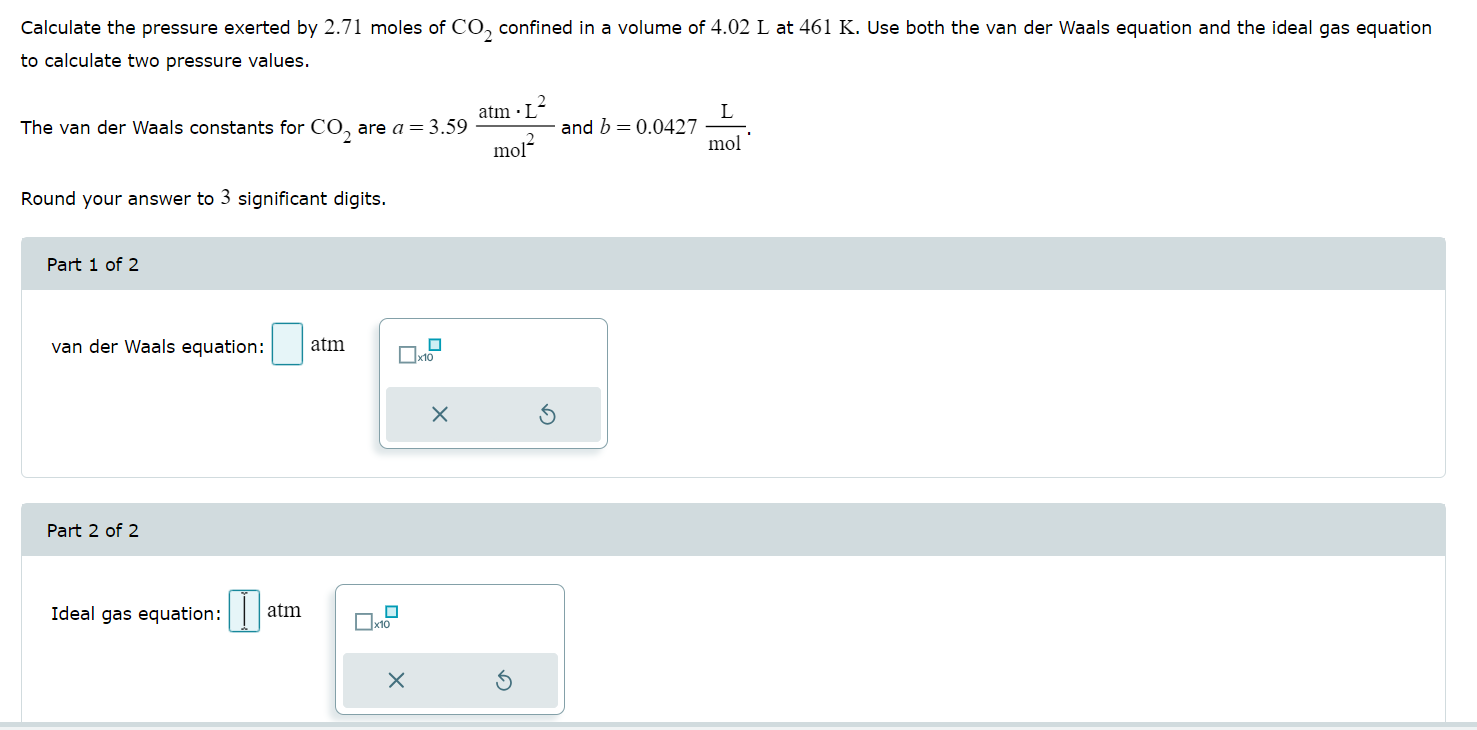Click the Part 1 answer tool palette
The height and width of the screenshot is (730, 1477).
click(493, 382)
